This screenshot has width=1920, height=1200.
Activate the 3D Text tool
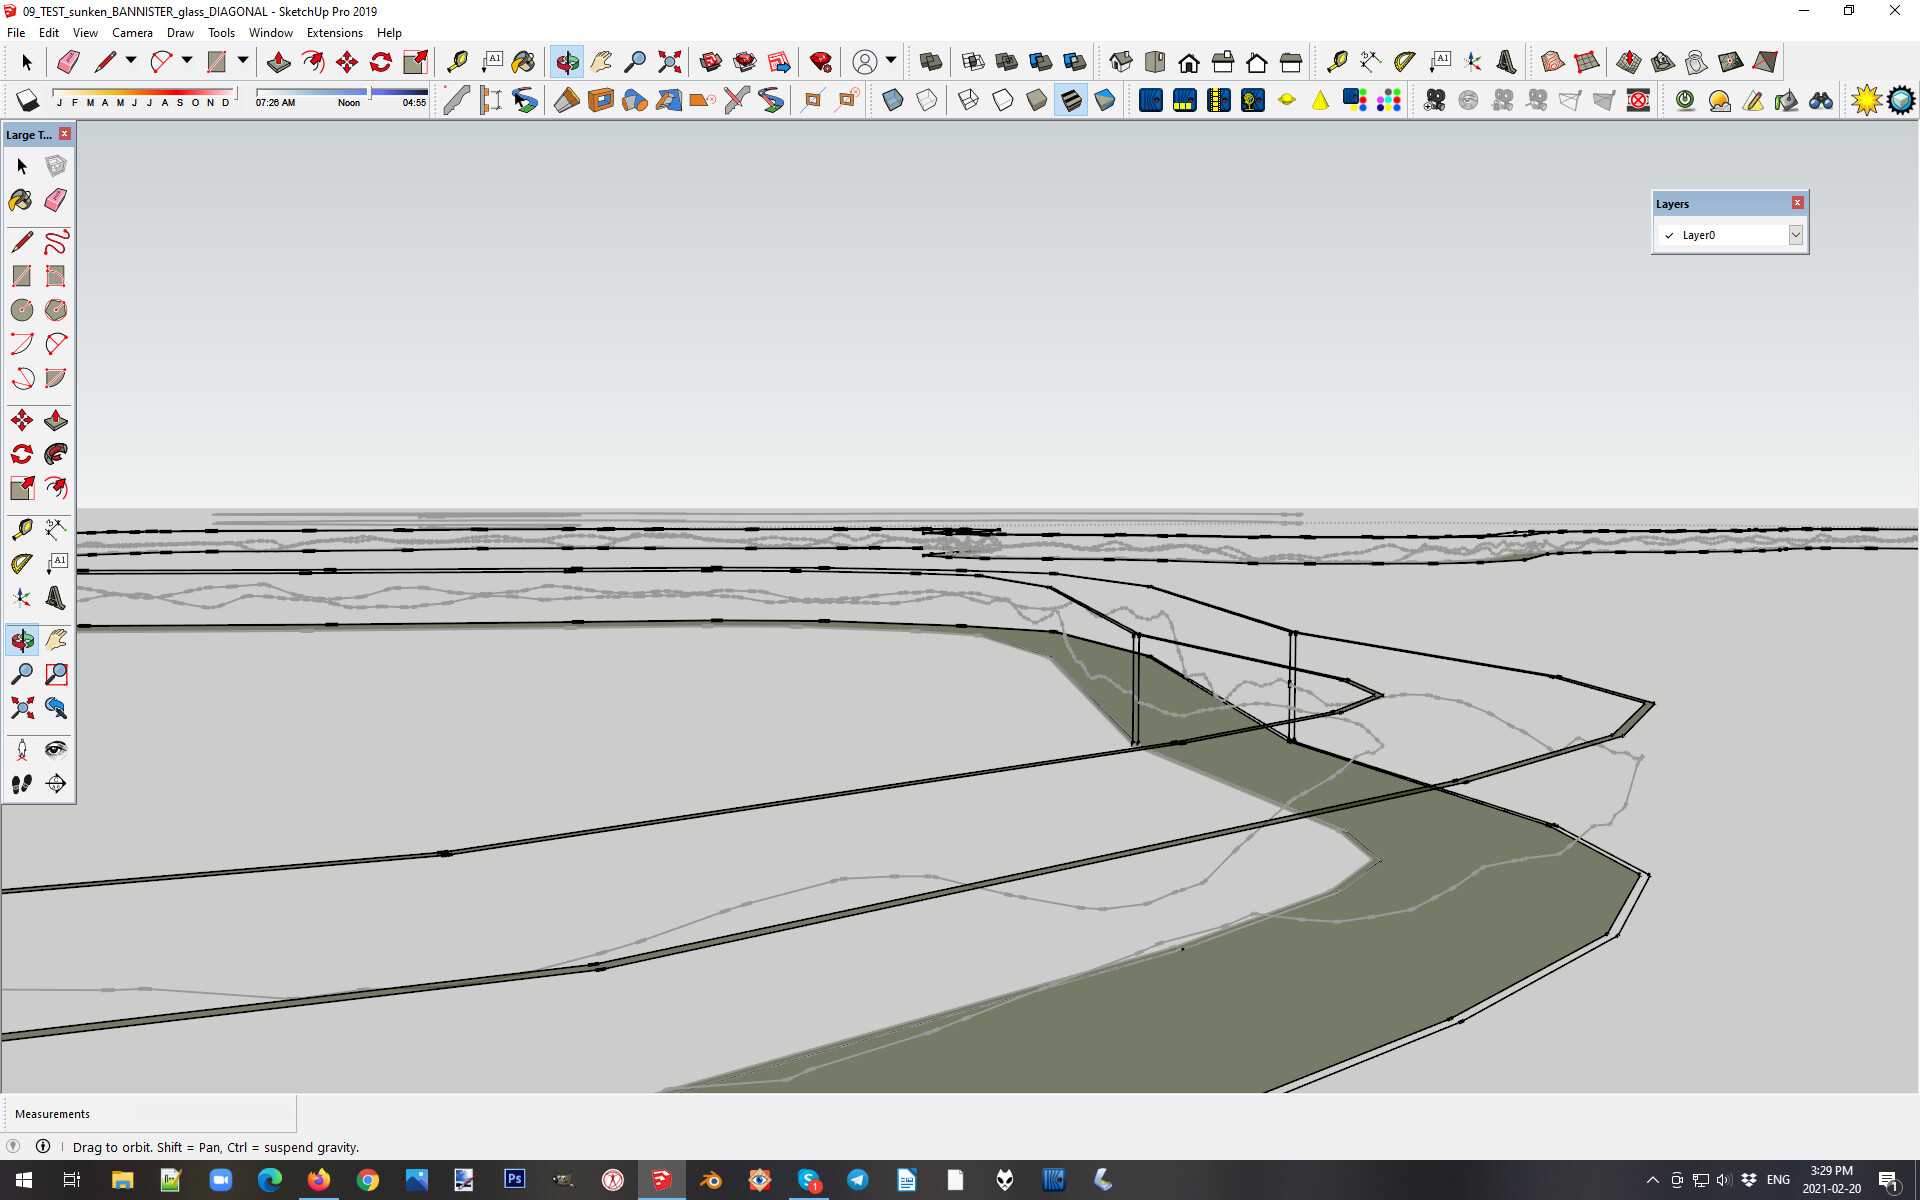pos(56,598)
